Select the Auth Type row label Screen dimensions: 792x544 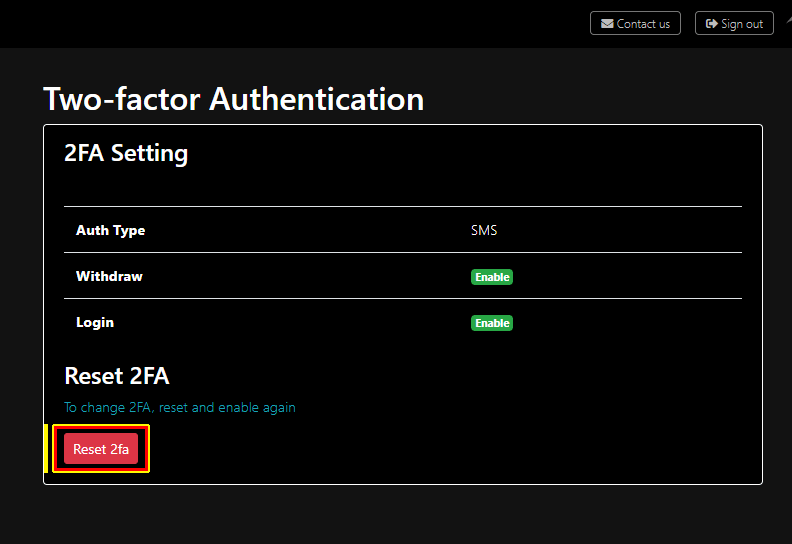click(110, 230)
